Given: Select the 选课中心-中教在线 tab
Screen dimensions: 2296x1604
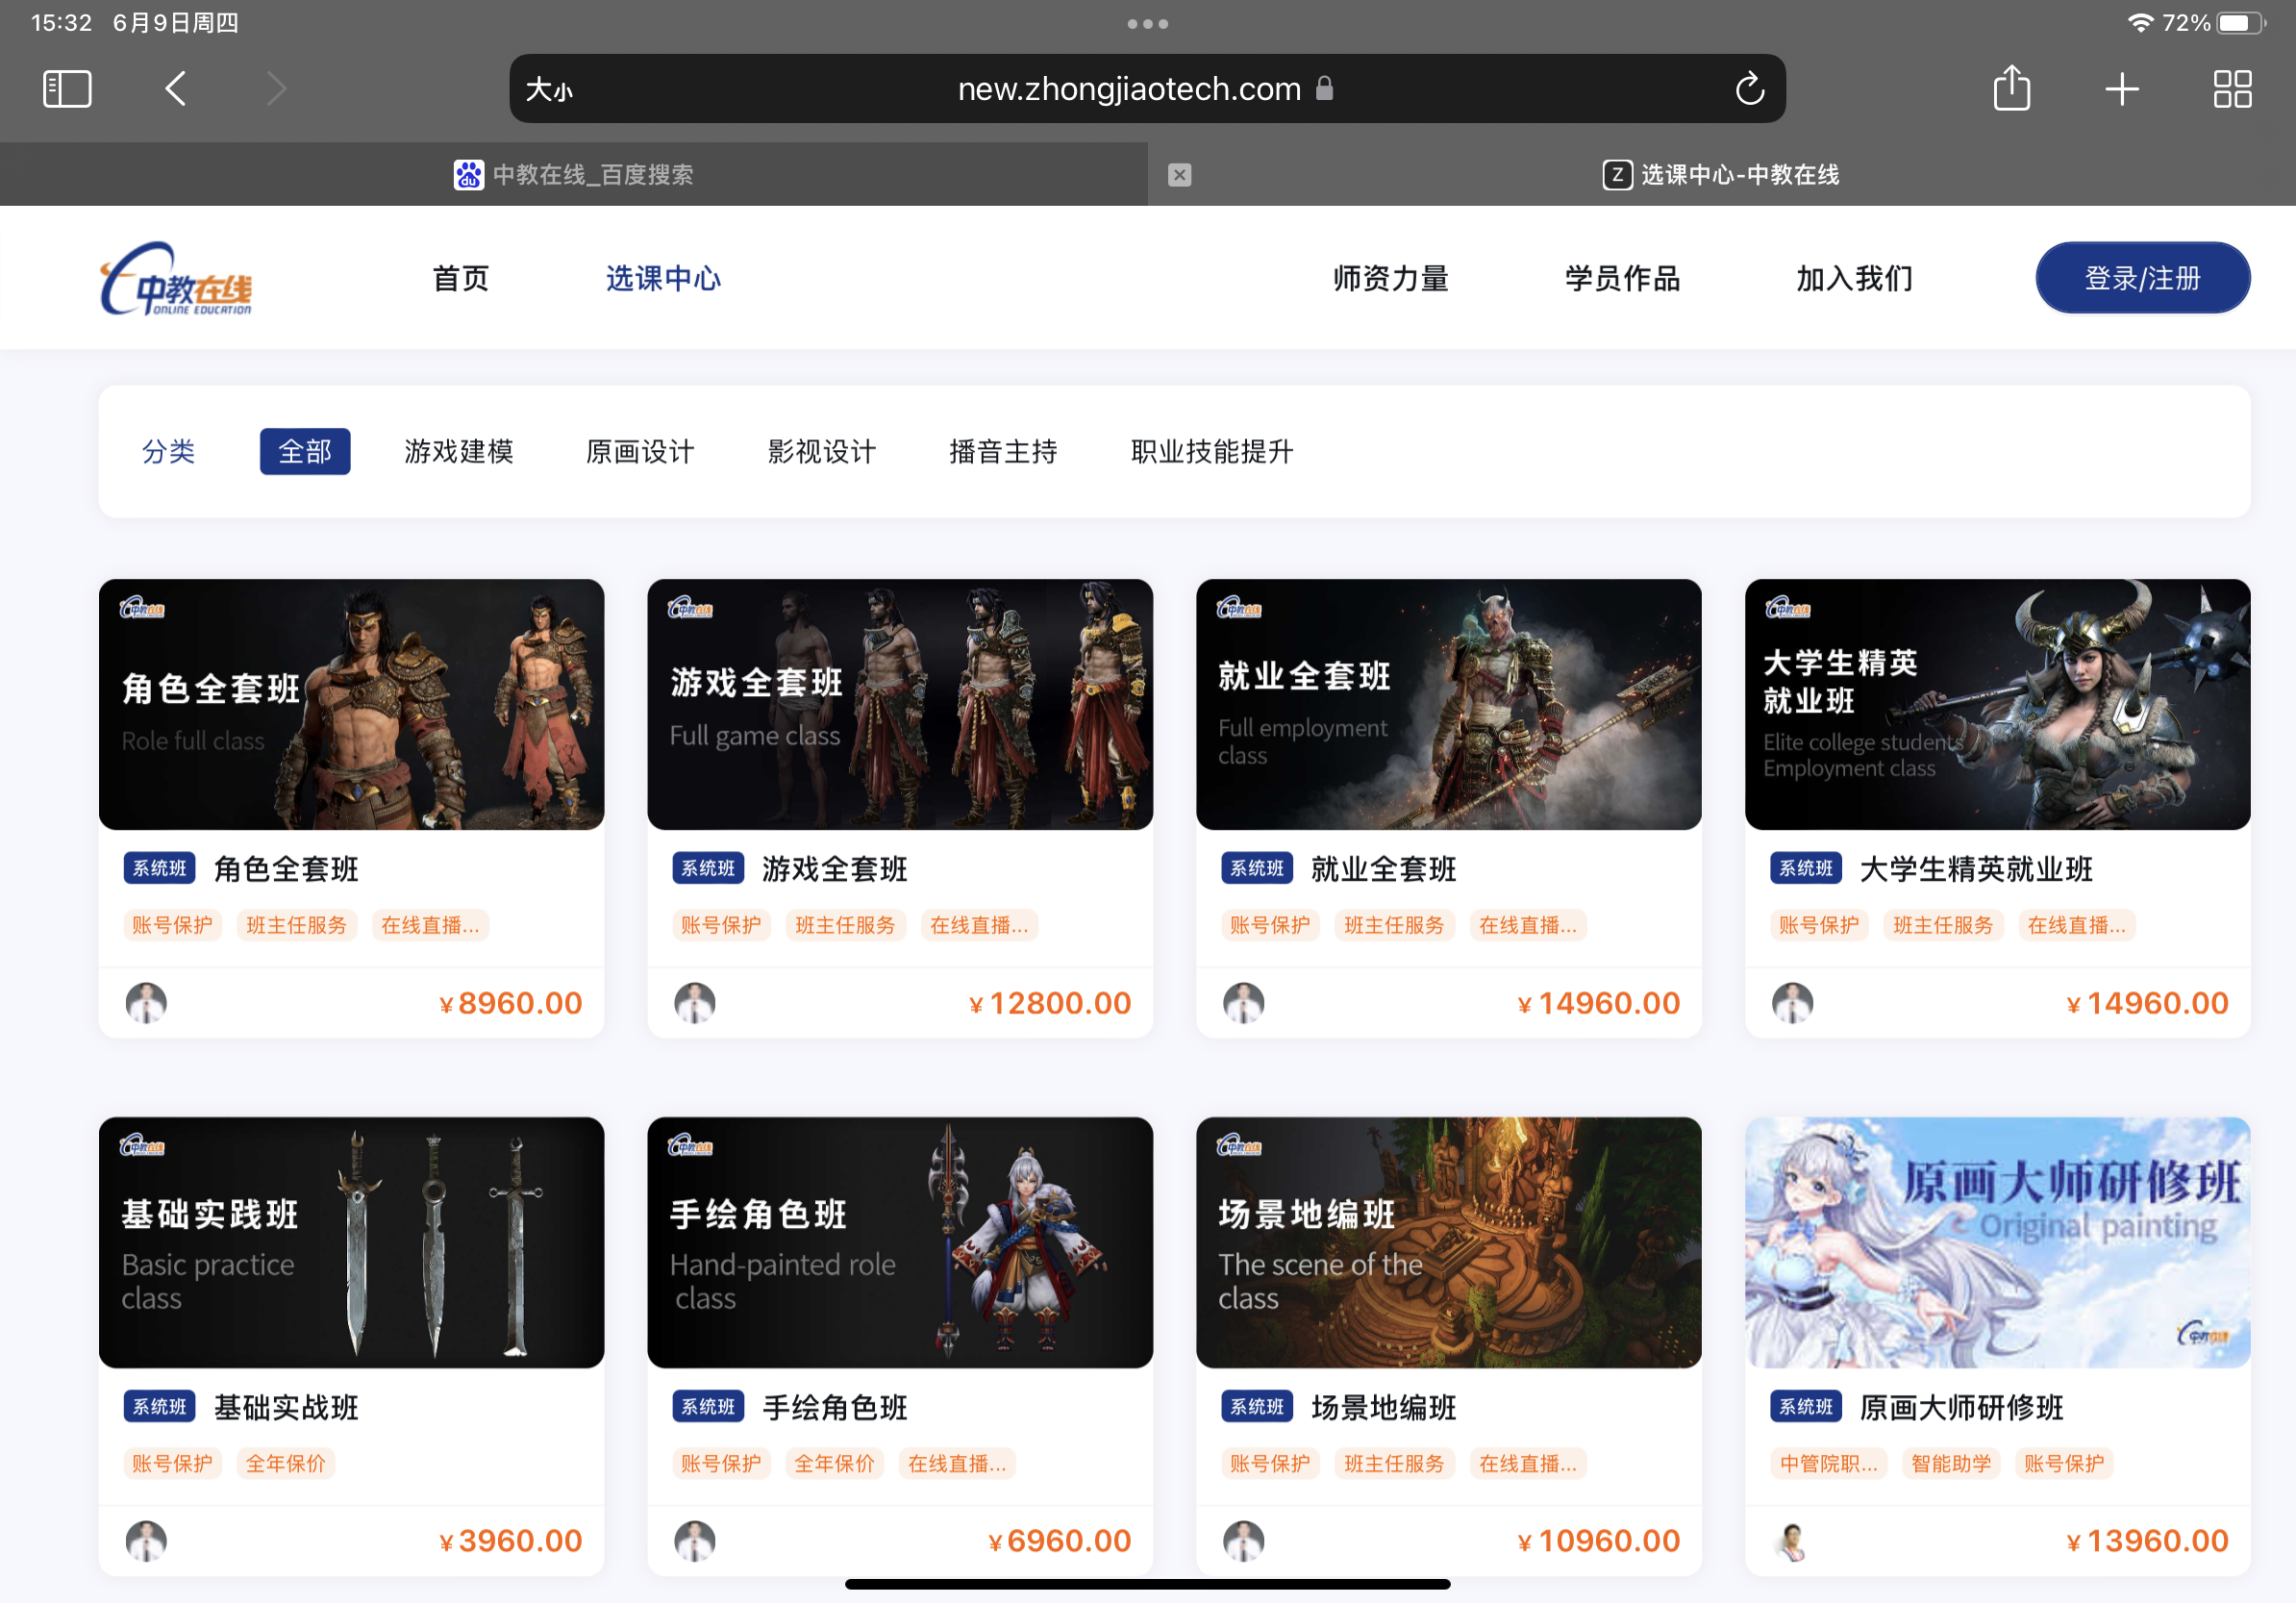Looking at the screenshot, I should click(1721, 175).
